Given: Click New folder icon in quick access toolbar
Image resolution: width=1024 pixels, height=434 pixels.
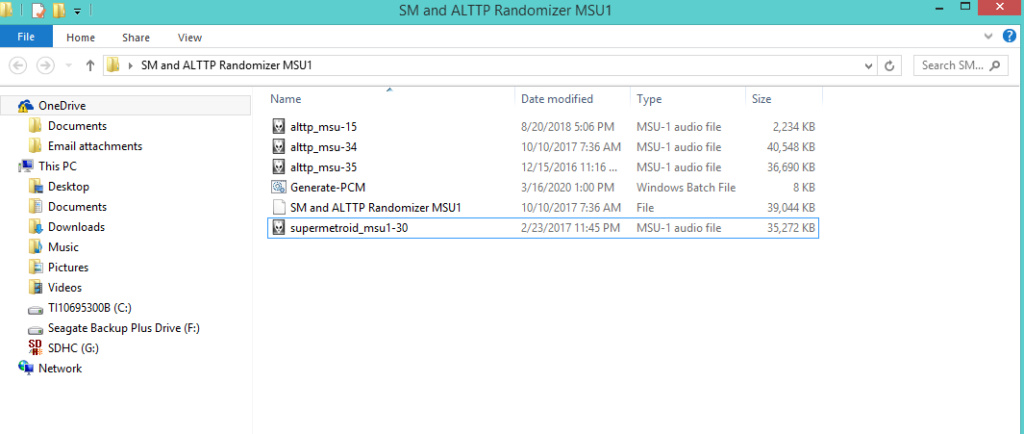Looking at the screenshot, I should [59, 11].
